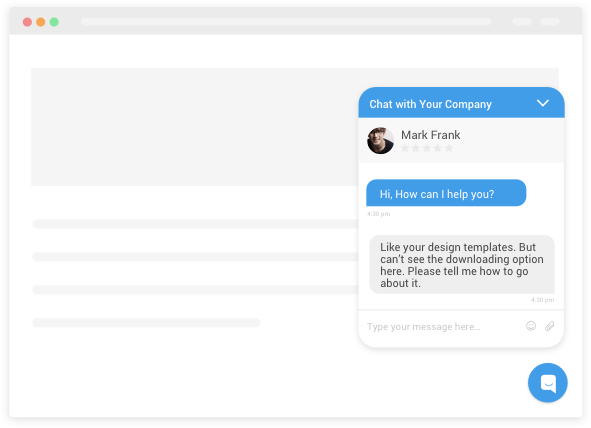Open the emoji picker smiley icon

point(531,326)
